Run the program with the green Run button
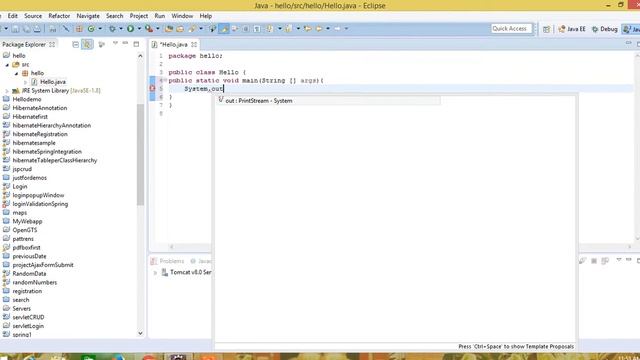Screen dimensions: 640x360 coord(130,29)
